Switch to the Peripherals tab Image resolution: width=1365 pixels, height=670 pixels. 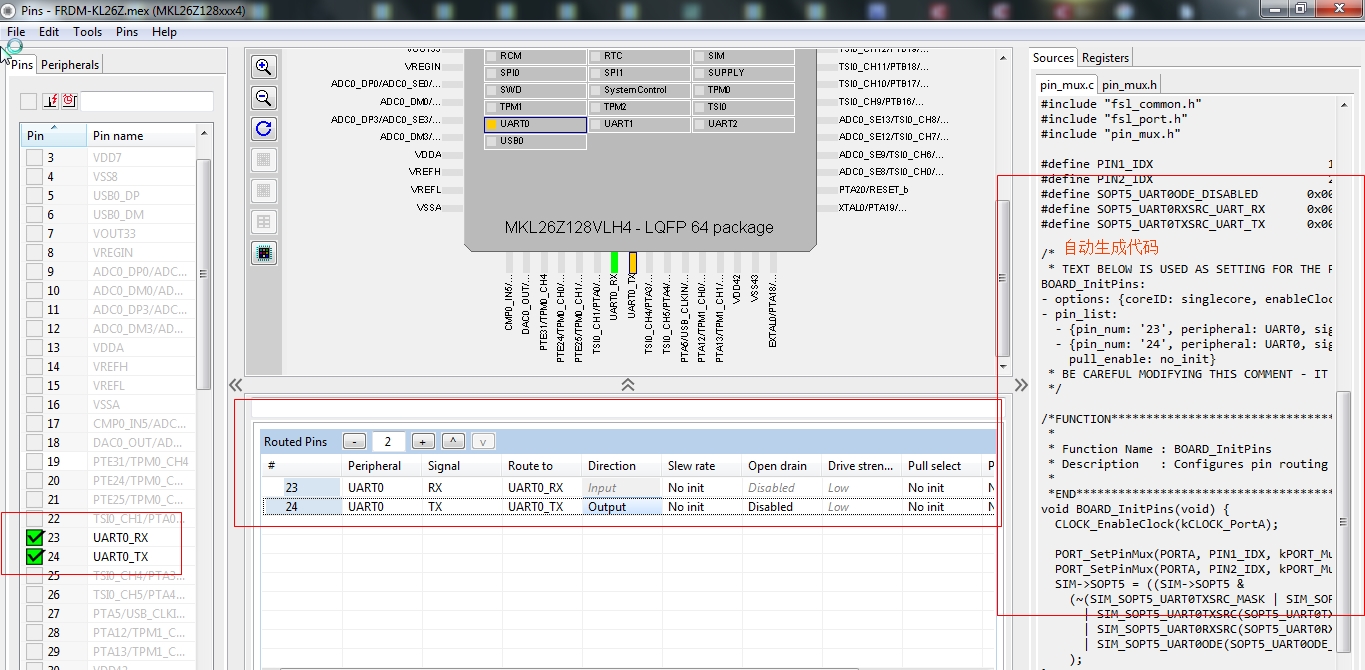[x=70, y=65]
